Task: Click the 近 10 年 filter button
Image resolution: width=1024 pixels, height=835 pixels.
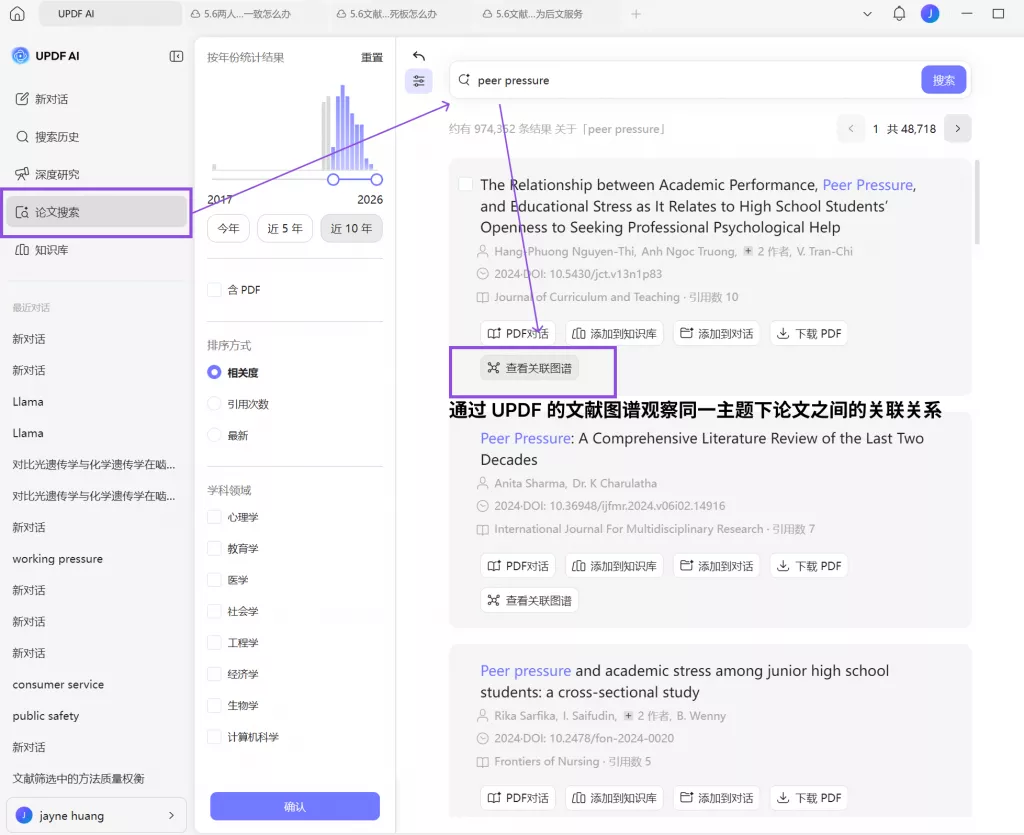Action: point(351,228)
